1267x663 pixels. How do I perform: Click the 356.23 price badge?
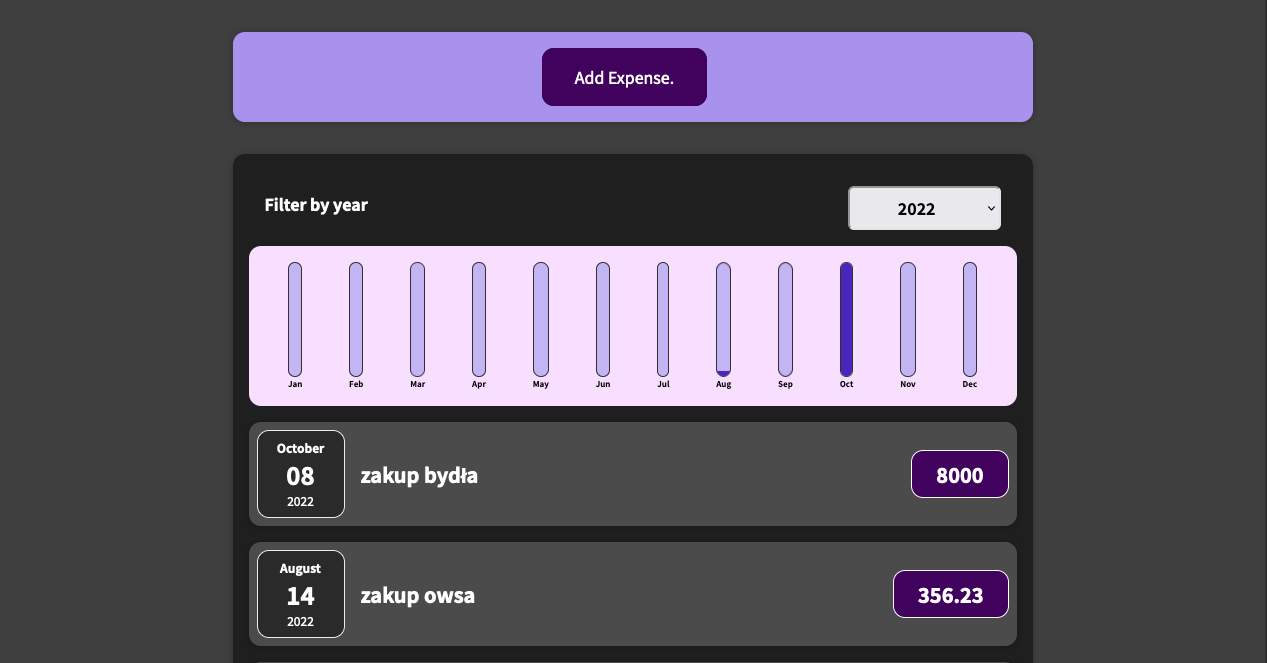click(x=951, y=594)
